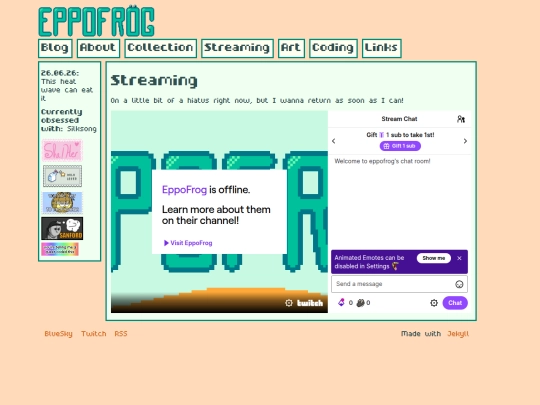This screenshot has width=540, height=405.
Task: Switch to the Coding page
Action: point(333,48)
